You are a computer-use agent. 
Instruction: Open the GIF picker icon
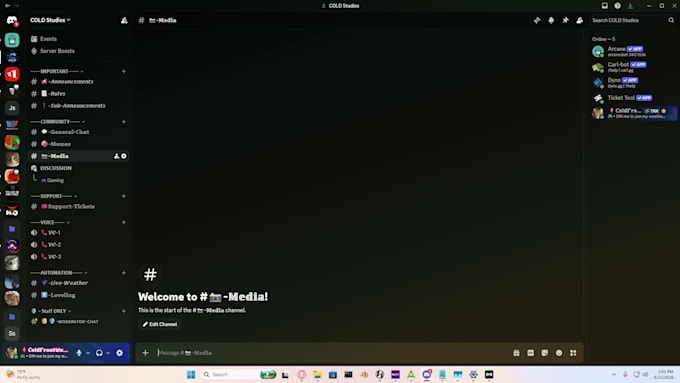[530, 353]
